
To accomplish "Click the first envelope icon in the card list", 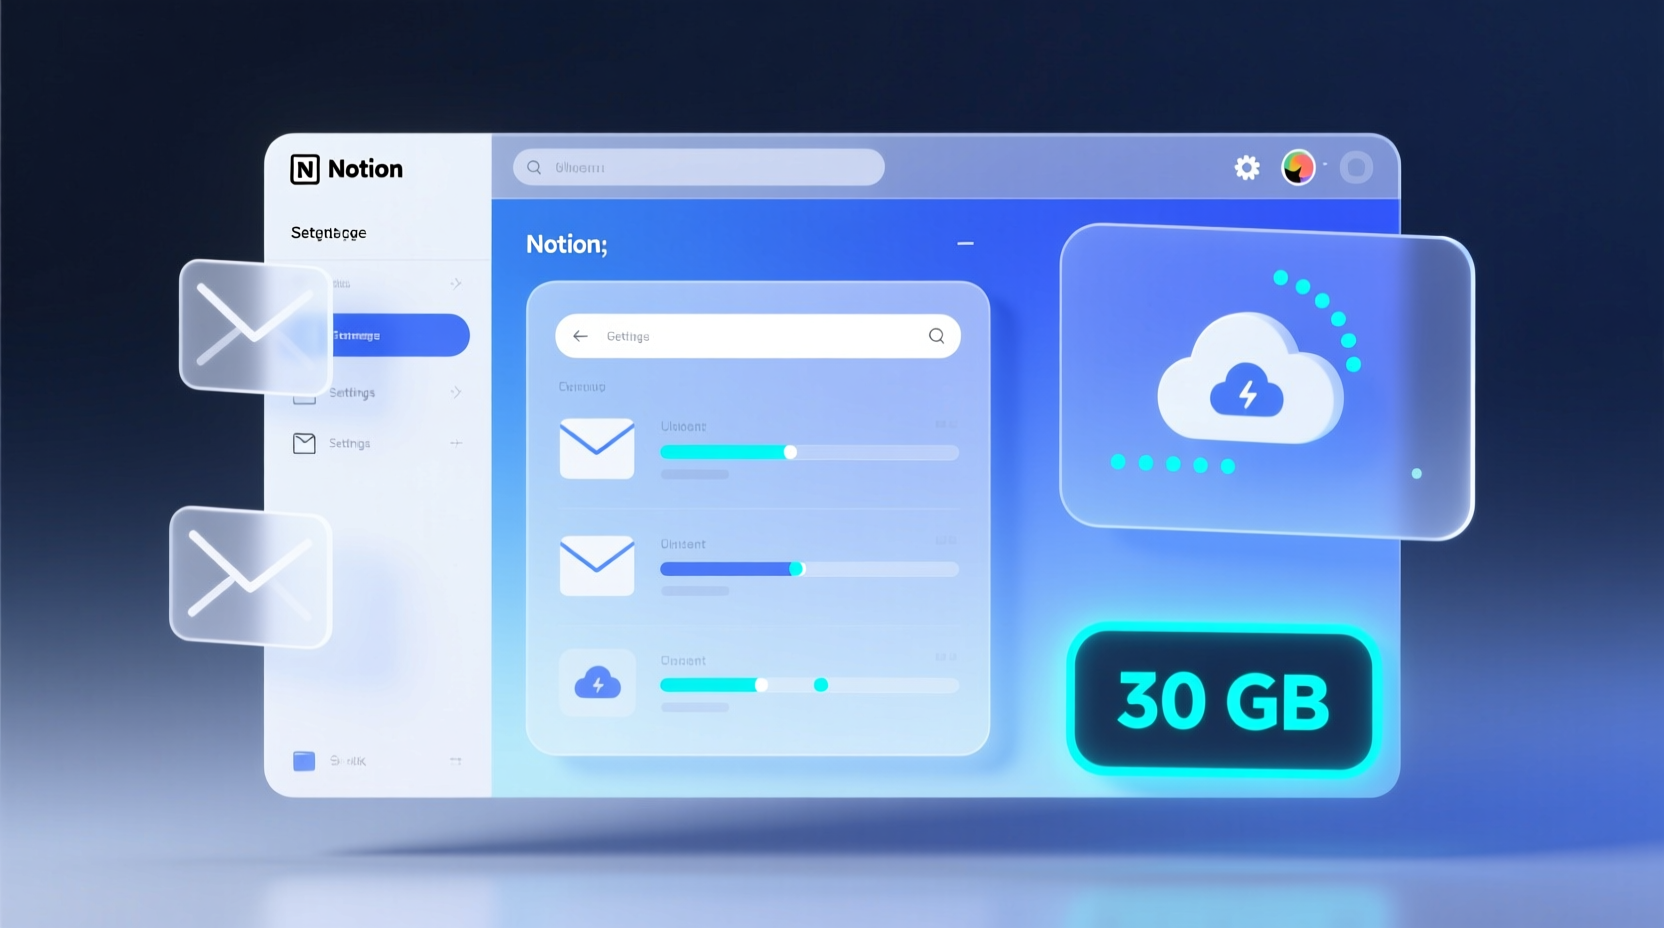I will coord(597,448).
